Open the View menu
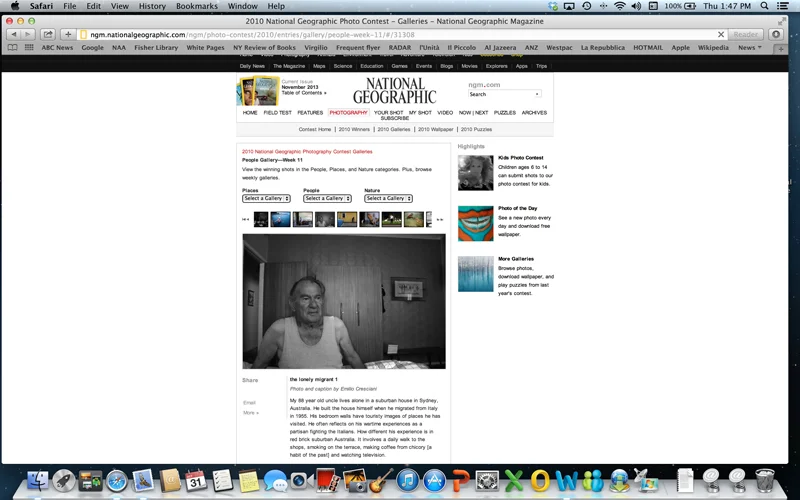 tap(120, 6)
